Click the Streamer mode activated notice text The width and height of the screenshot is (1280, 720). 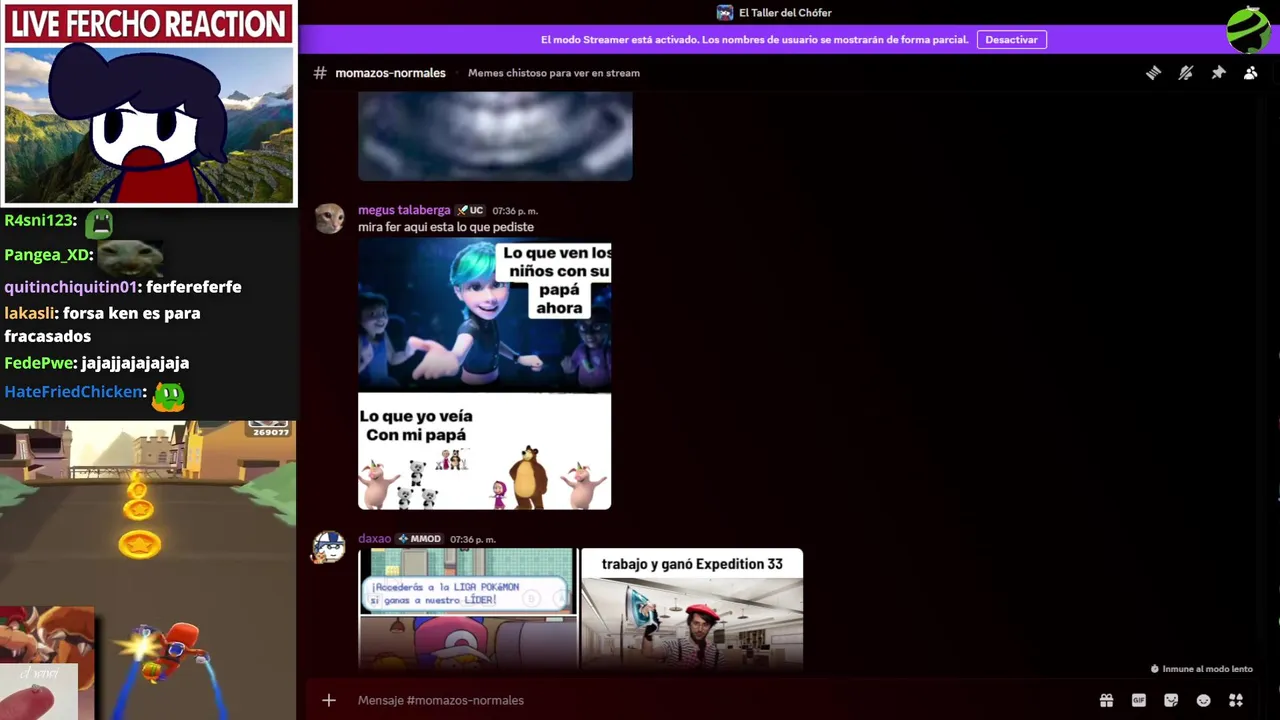click(x=755, y=40)
